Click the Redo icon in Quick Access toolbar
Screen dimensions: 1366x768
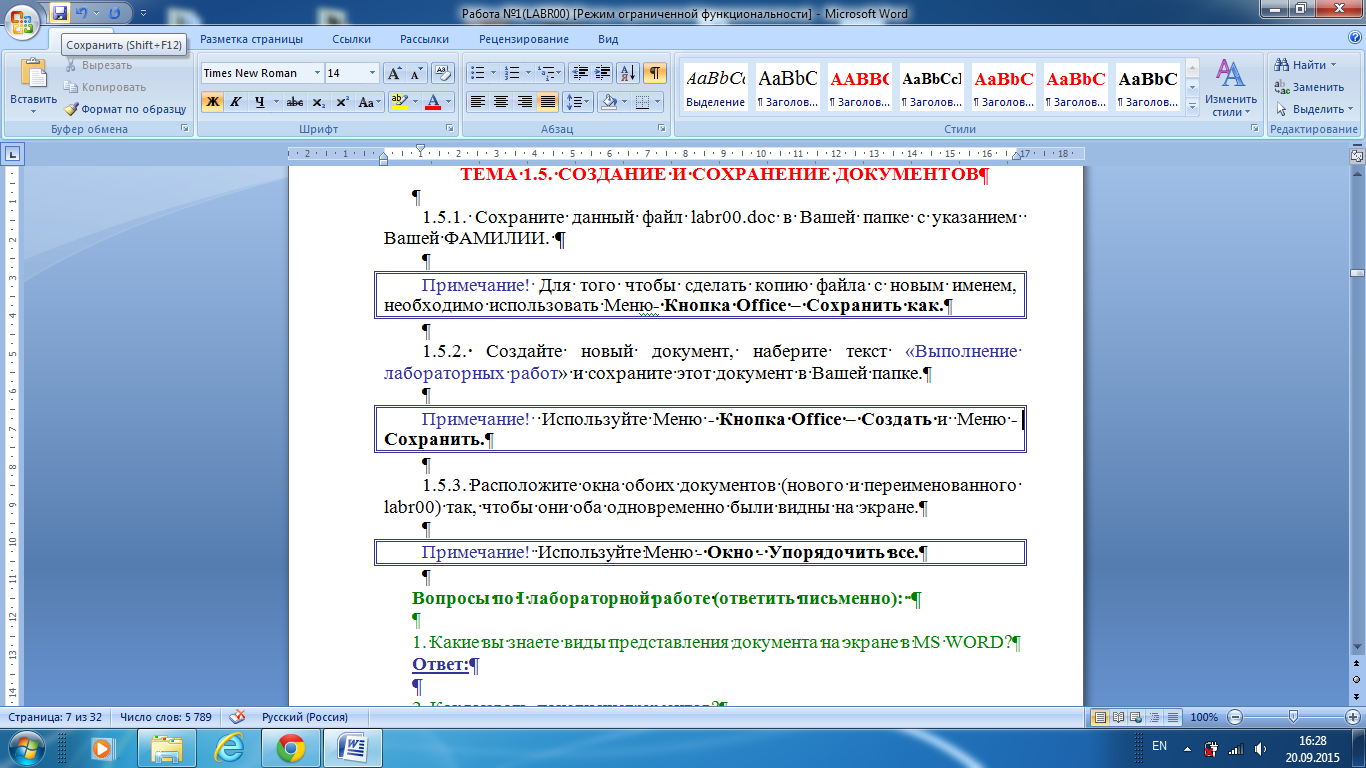click(114, 14)
